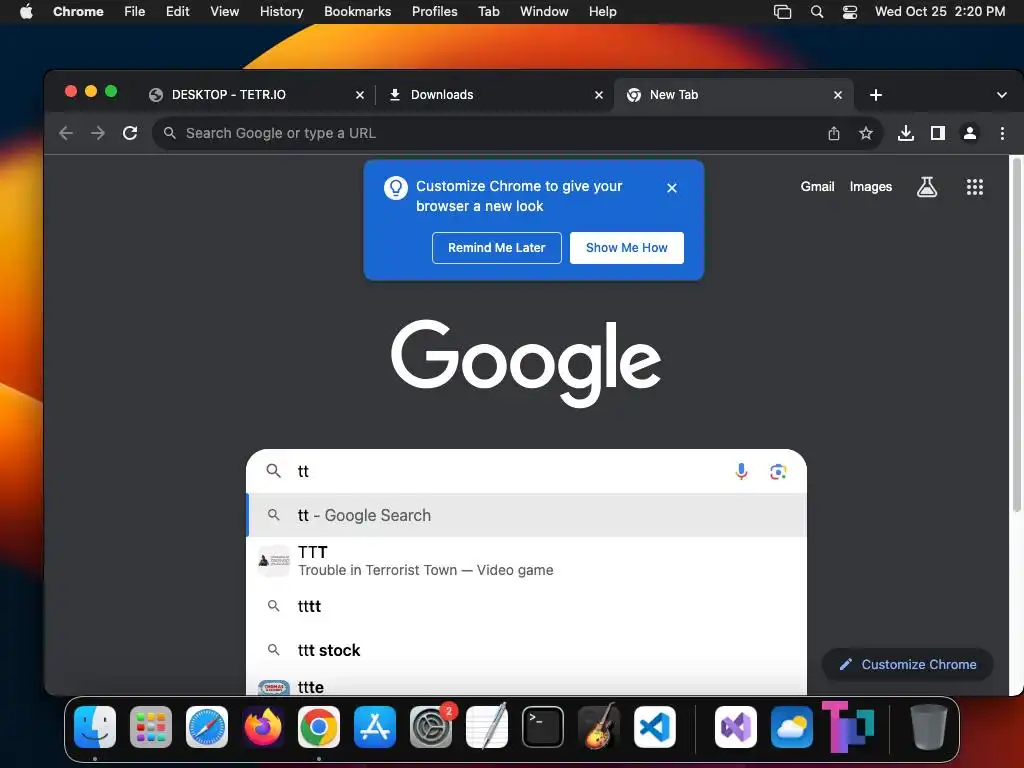
Task: Open the Trash in the dock
Action: click(929, 727)
